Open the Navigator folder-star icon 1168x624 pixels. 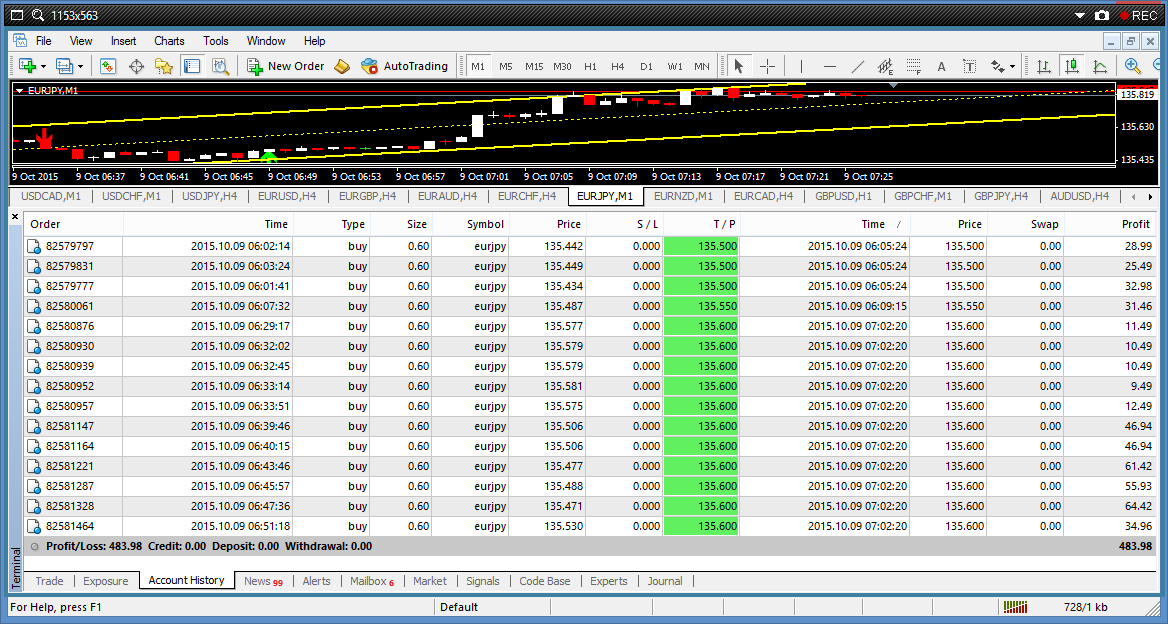(164, 66)
